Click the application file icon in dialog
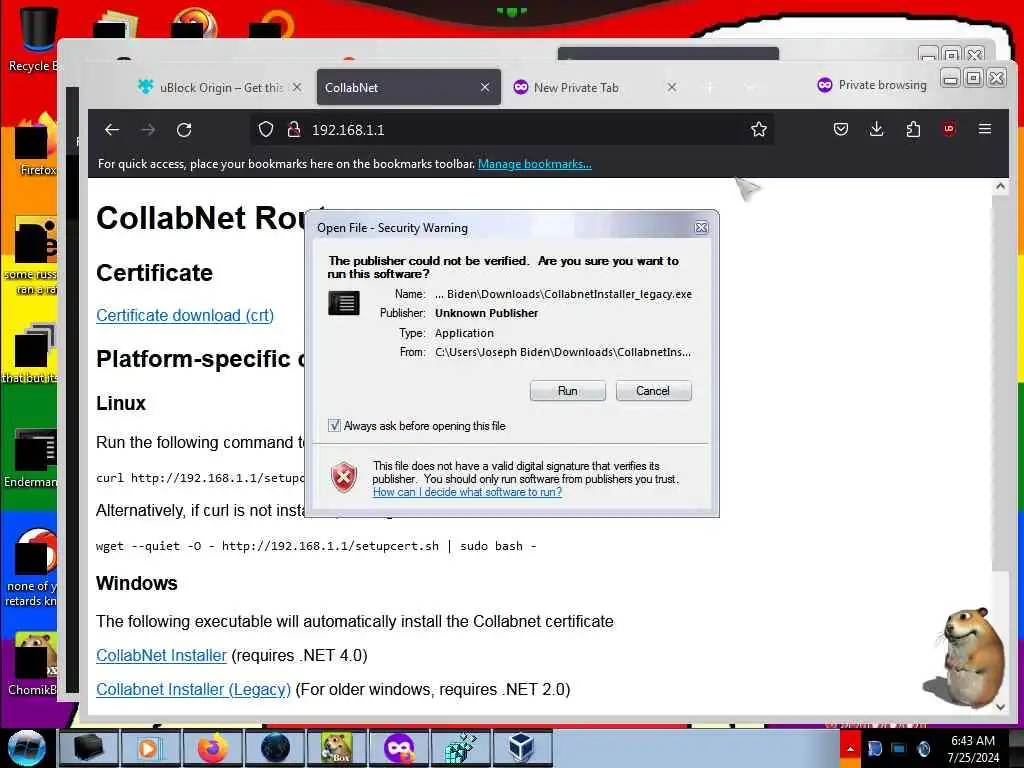The height and width of the screenshot is (768, 1024). [344, 303]
